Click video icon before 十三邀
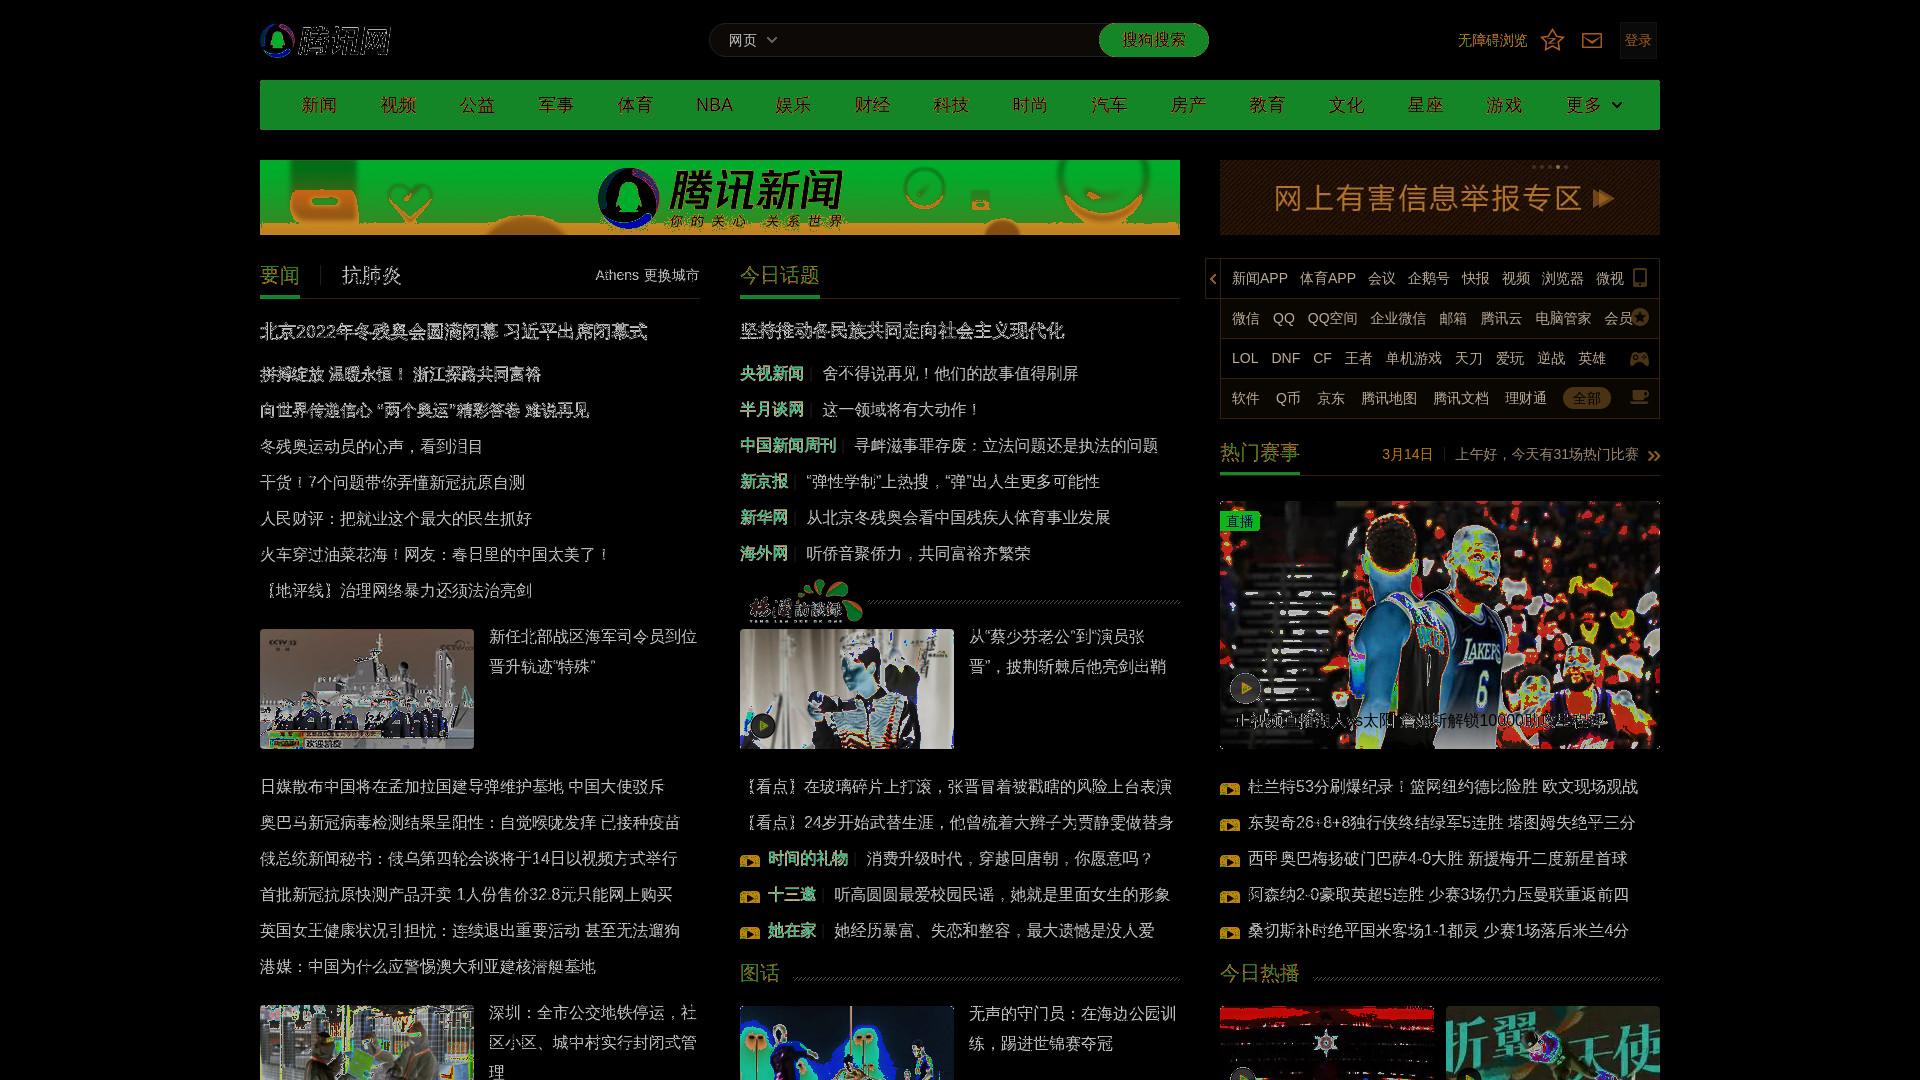The width and height of the screenshot is (1920, 1080). pyautogui.click(x=750, y=897)
